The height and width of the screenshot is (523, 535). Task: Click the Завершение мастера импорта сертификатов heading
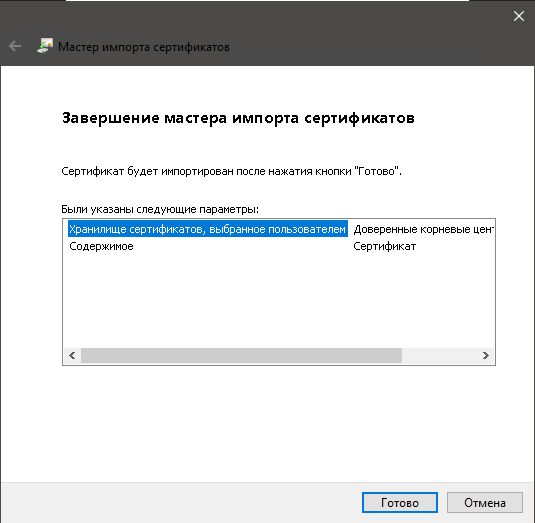tap(238, 118)
